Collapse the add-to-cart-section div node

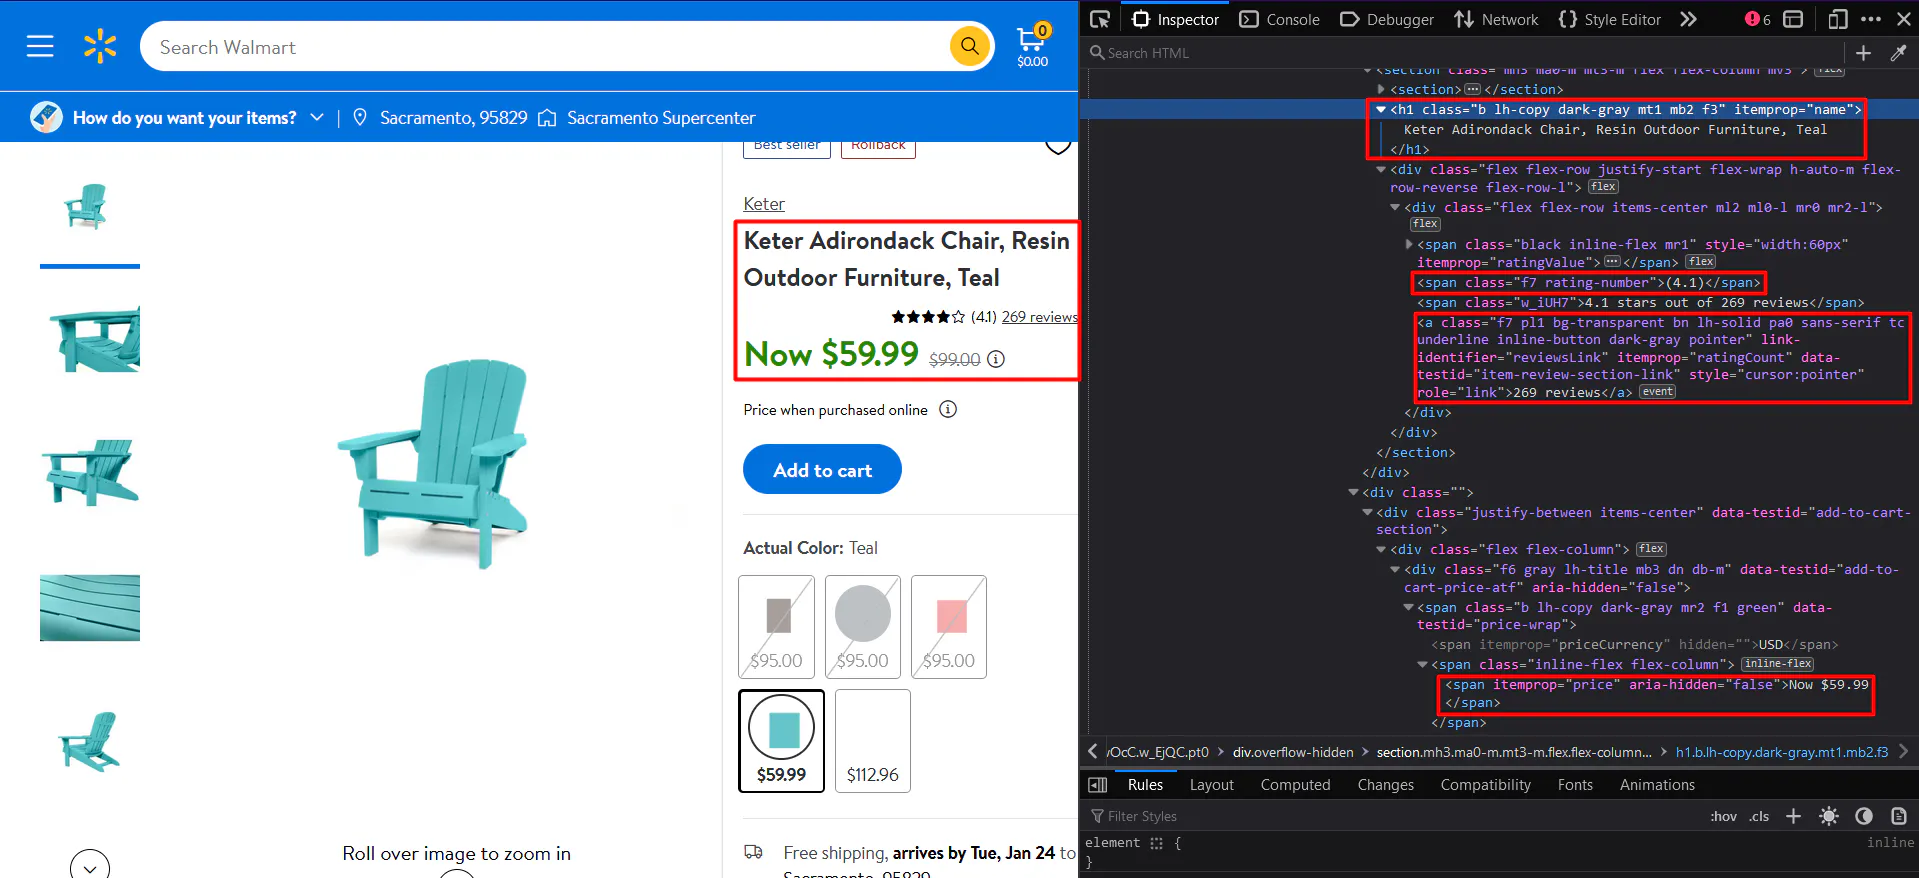coord(1367,512)
